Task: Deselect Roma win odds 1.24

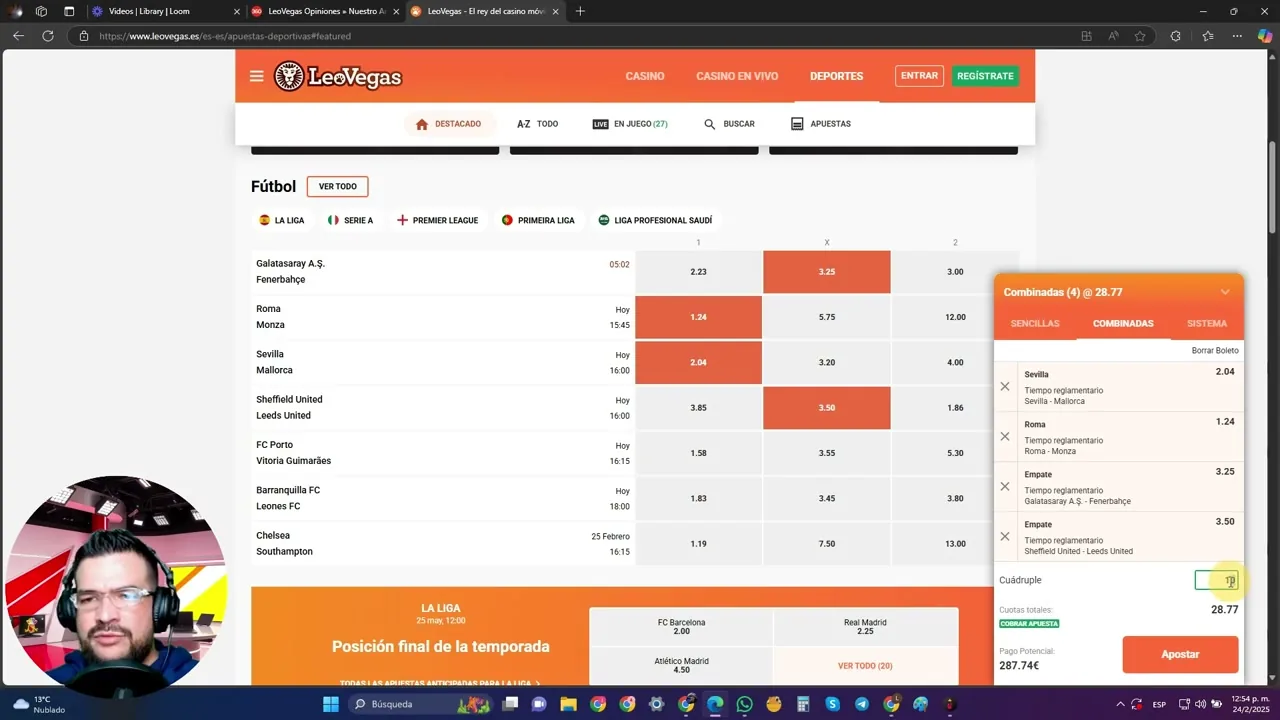Action: tap(698, 317)
